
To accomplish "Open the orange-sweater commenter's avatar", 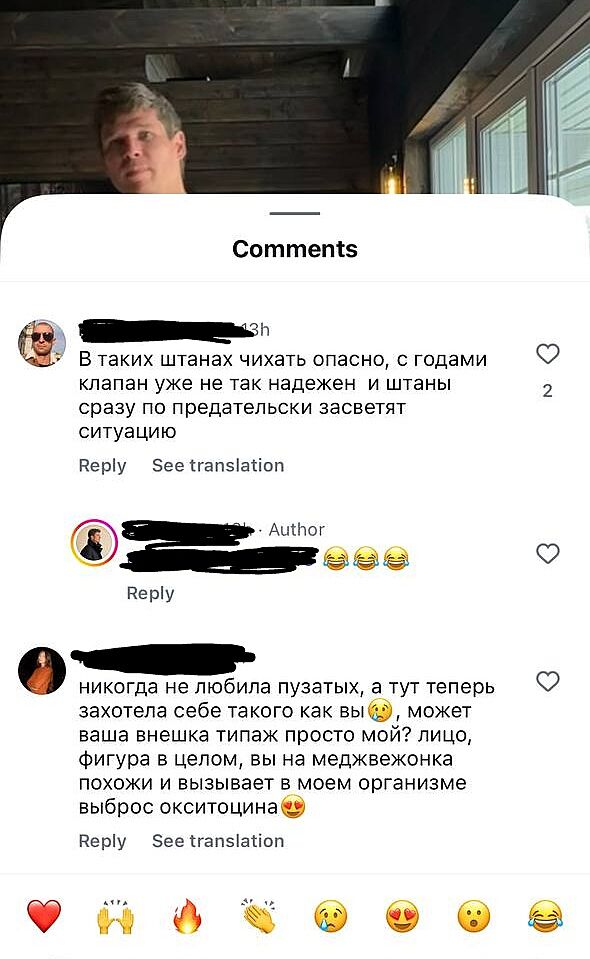I will [42, 671].
